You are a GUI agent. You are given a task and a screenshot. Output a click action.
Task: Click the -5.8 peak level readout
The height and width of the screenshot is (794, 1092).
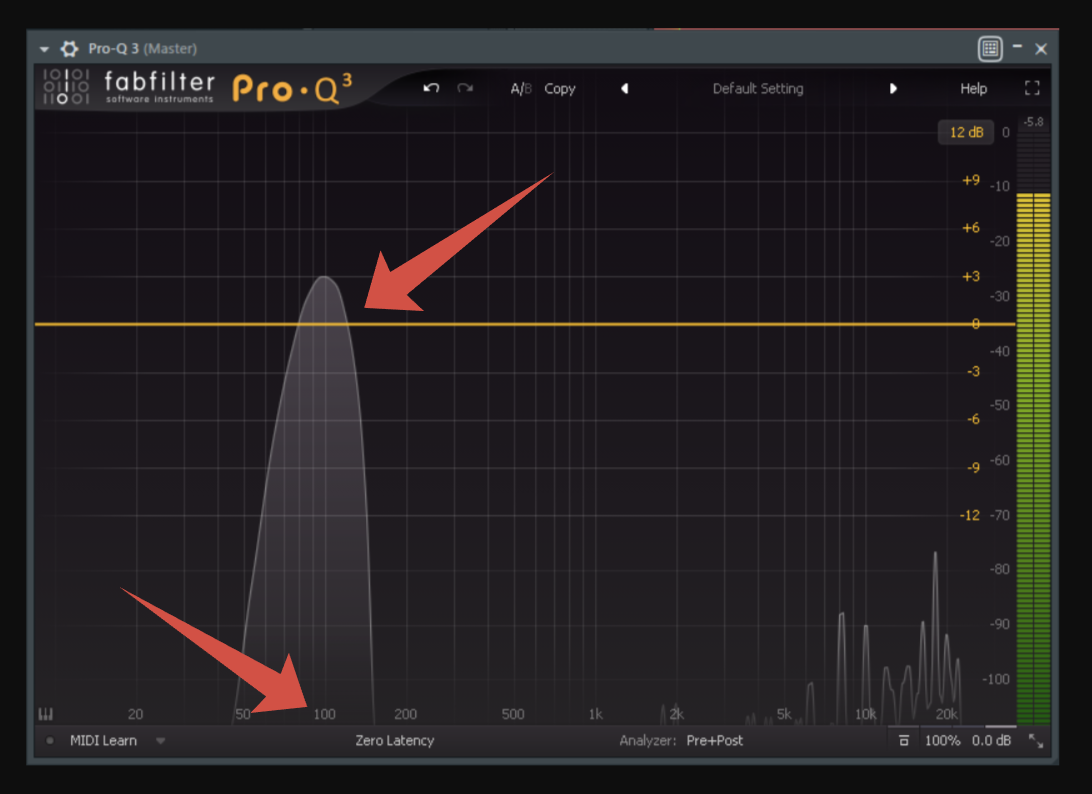tap(1034, 122)
